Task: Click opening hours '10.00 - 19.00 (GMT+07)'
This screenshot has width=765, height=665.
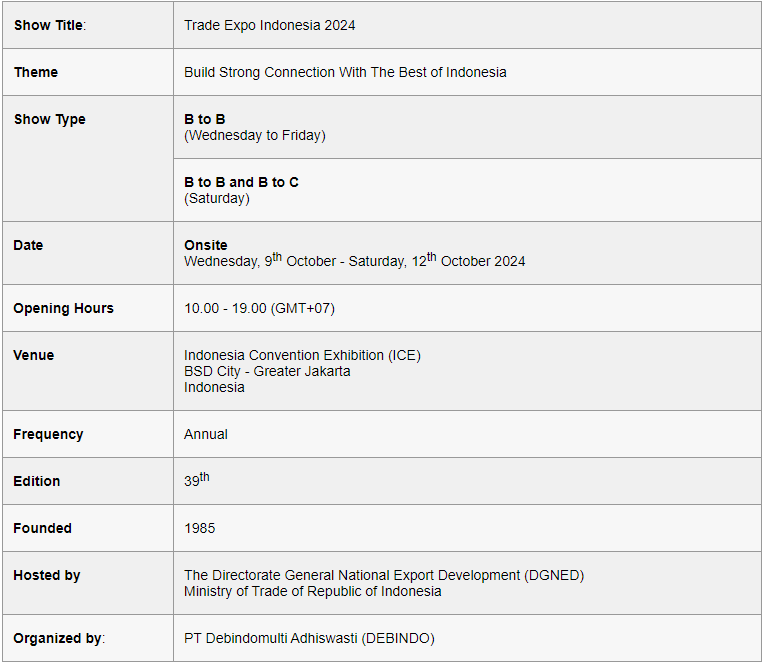Action: point(260,309)
